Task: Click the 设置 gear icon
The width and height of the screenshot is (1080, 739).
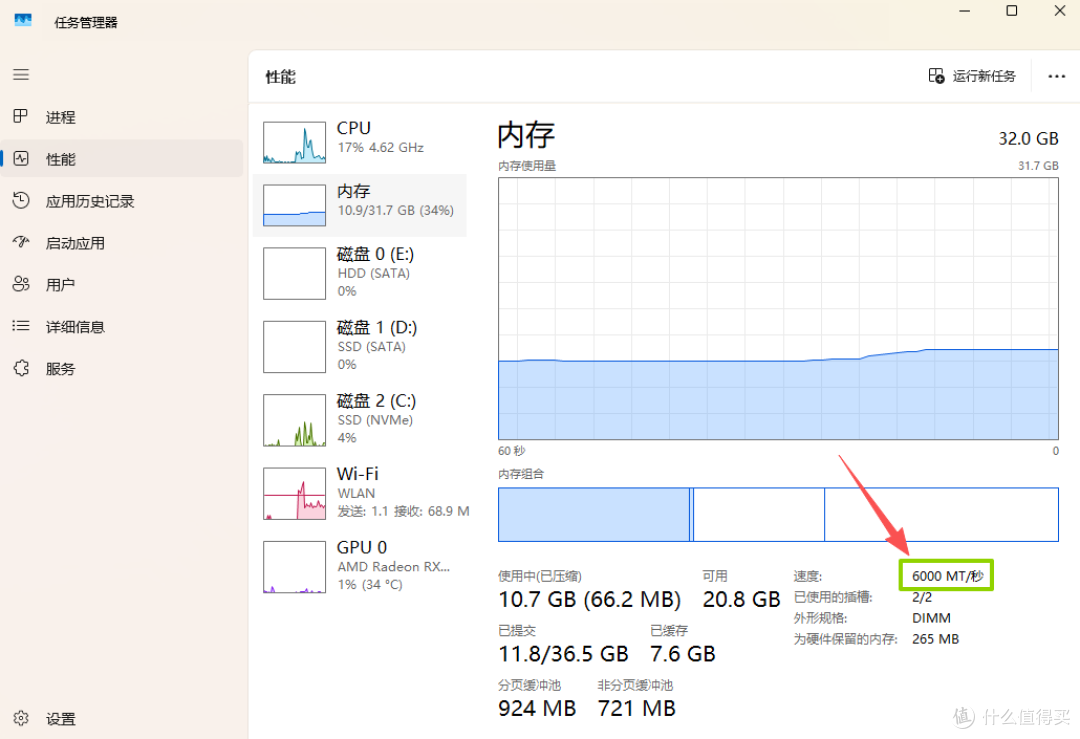Action: pos(21,718)
